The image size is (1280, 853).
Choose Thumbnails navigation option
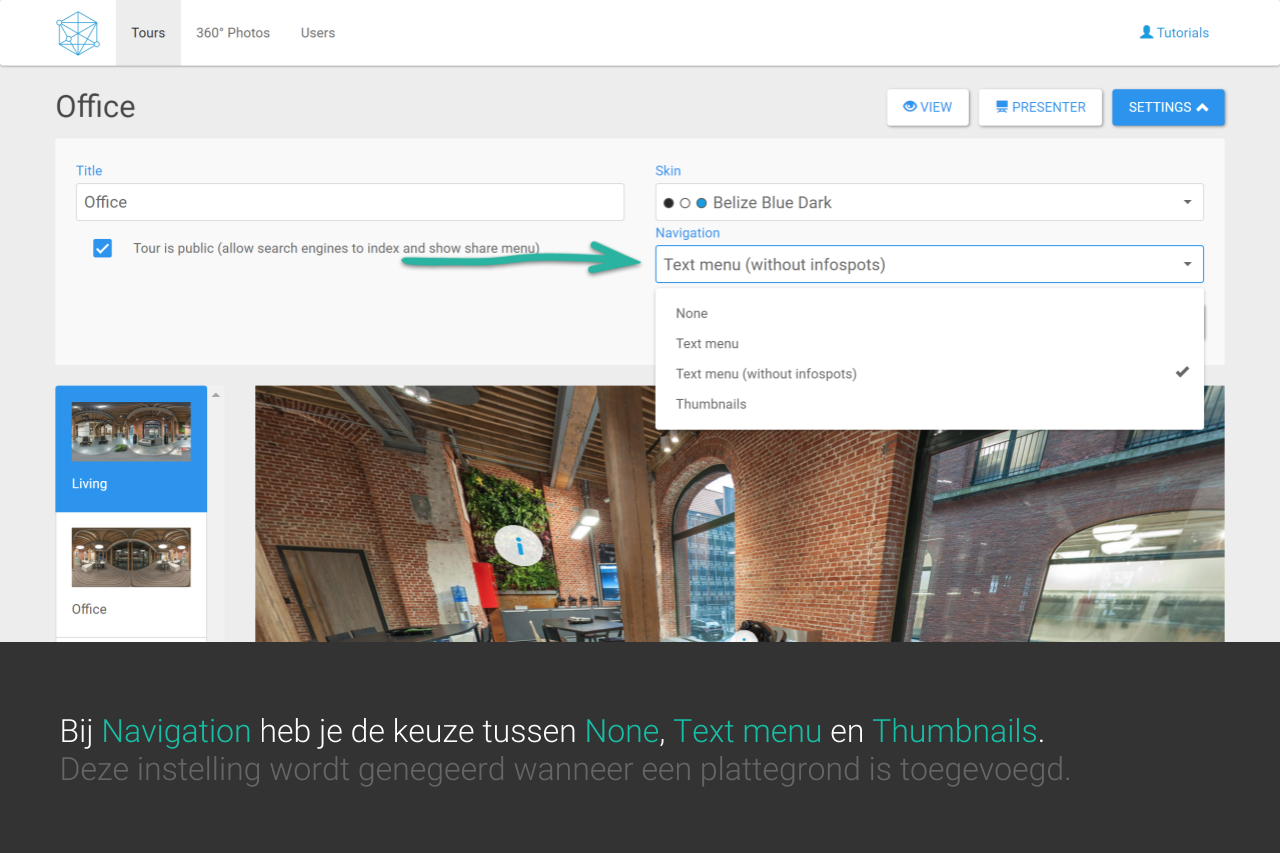[x=711, y=404]
